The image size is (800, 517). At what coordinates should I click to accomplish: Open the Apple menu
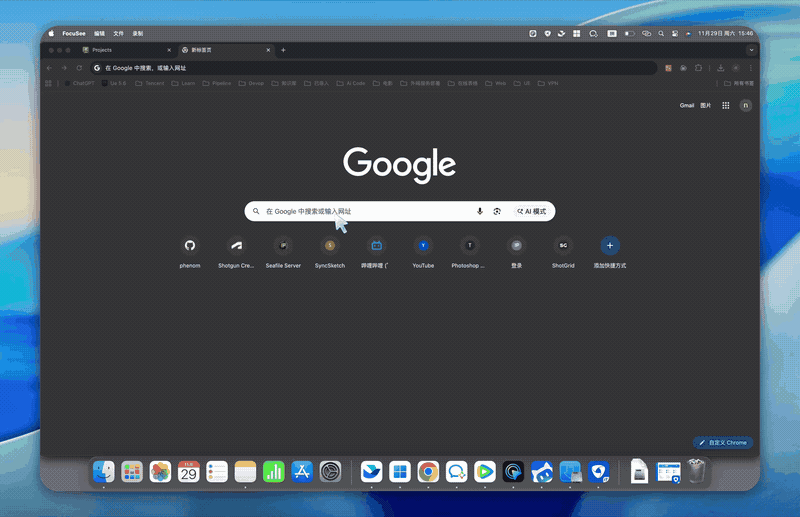click(52, 34)
